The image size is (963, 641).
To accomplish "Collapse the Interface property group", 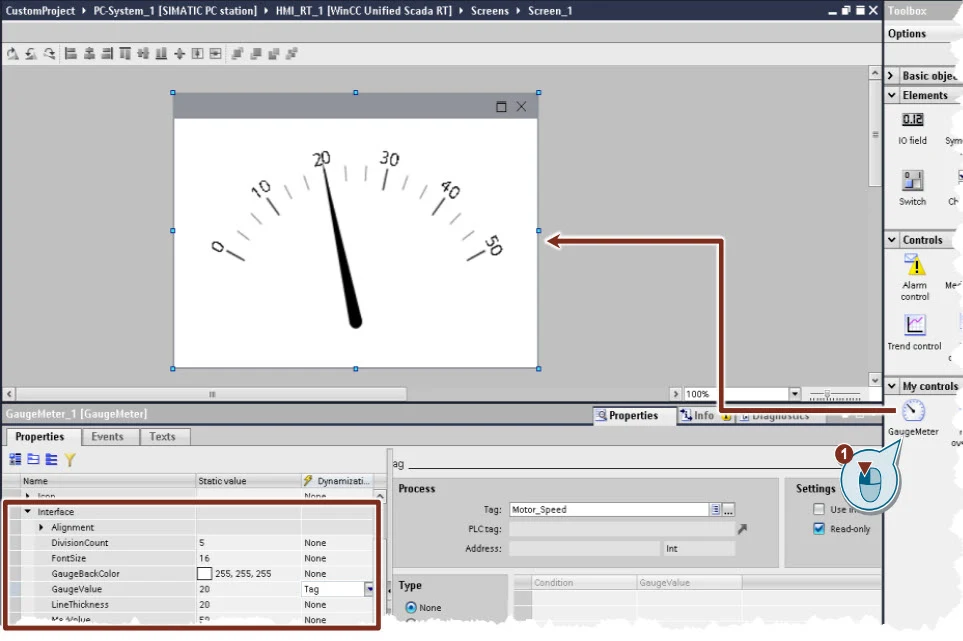I will 28,511.
